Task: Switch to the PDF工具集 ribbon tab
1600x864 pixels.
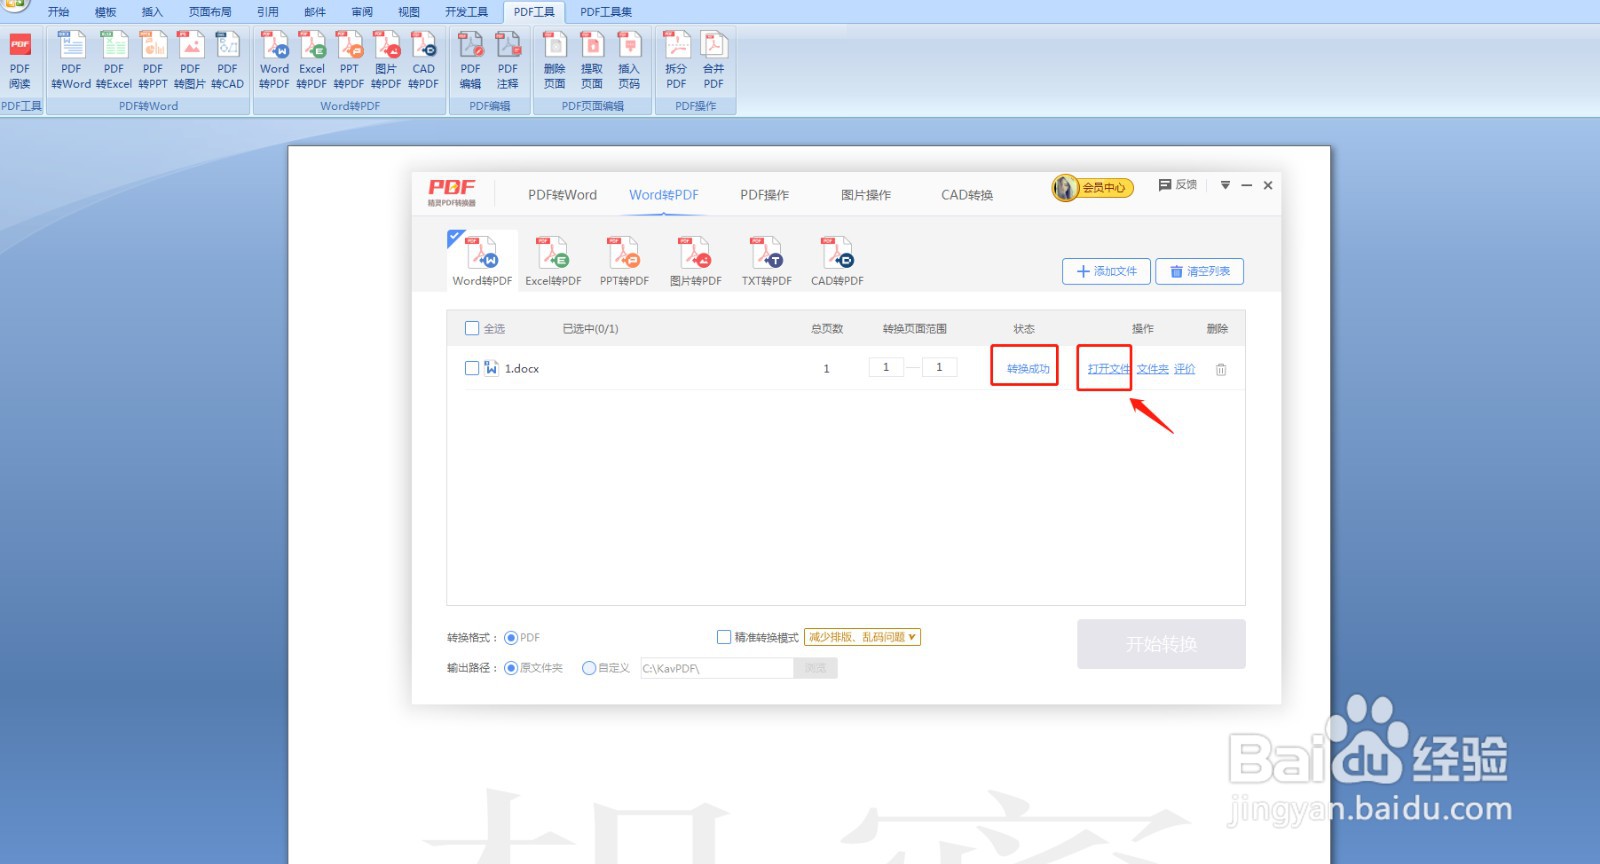Action: (606, 12)
